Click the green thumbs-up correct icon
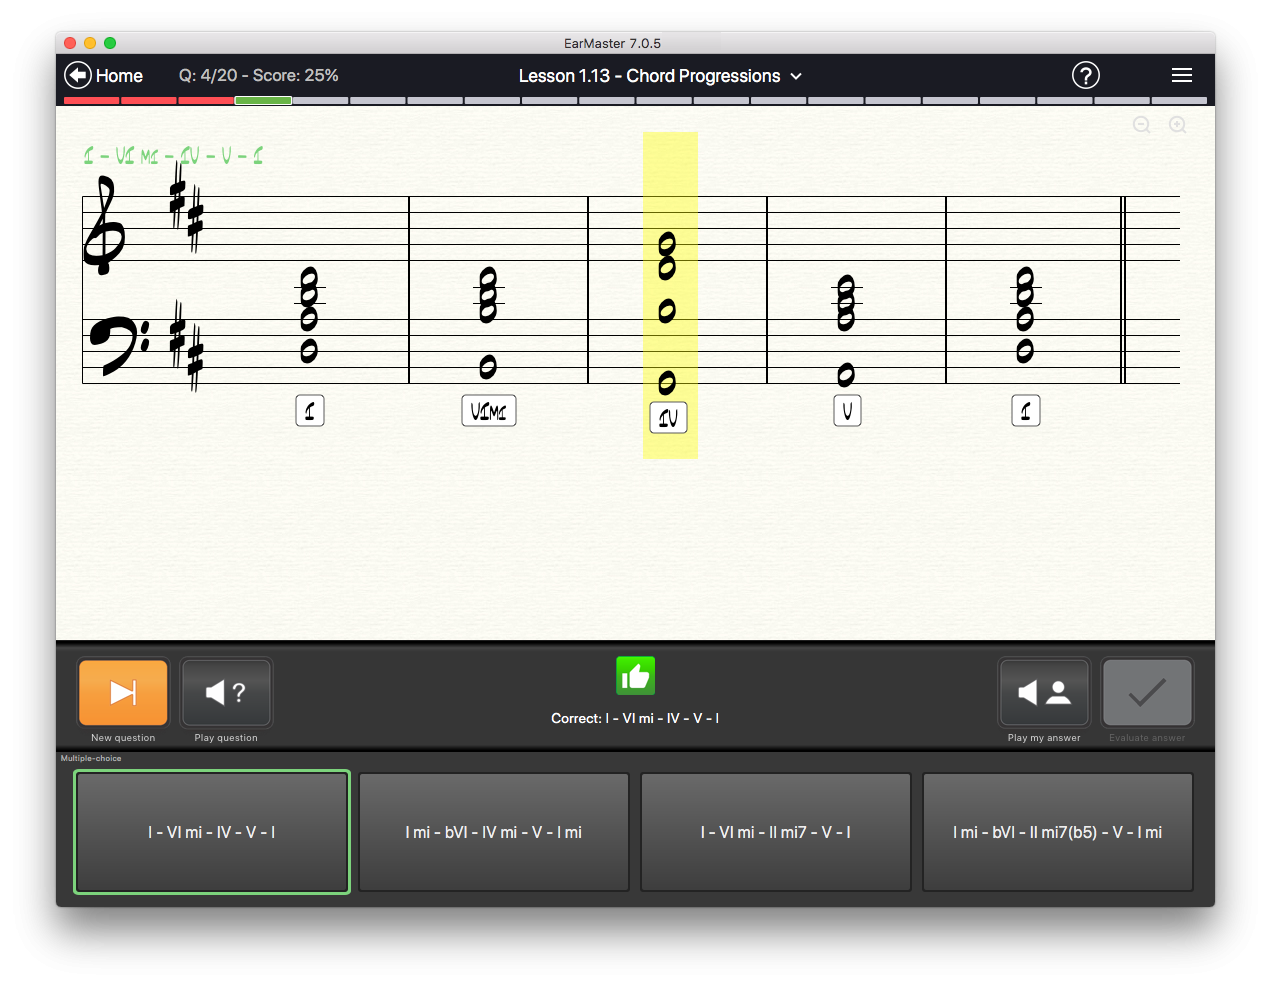 pyautogui.click(x=635, y=676)
